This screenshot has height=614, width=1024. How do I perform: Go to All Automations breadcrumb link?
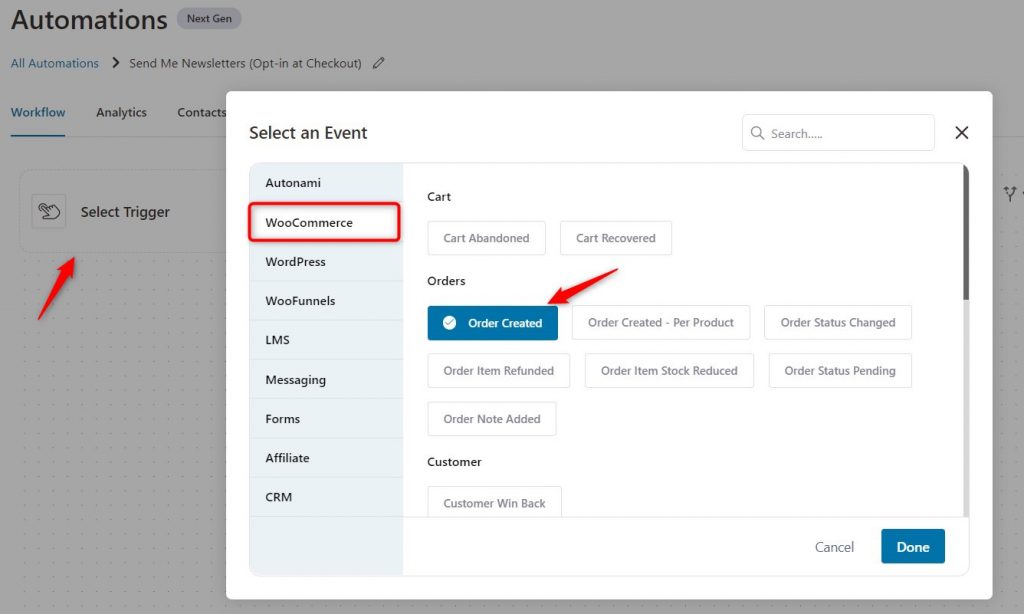(x=55, y=63)
